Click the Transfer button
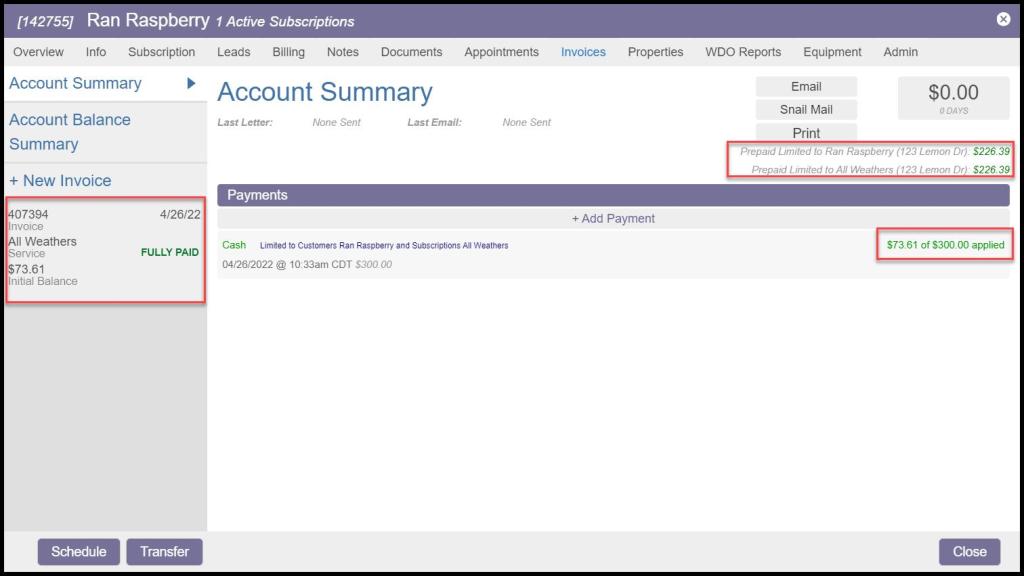1024x576 pixels. click(x=164, y=552)
